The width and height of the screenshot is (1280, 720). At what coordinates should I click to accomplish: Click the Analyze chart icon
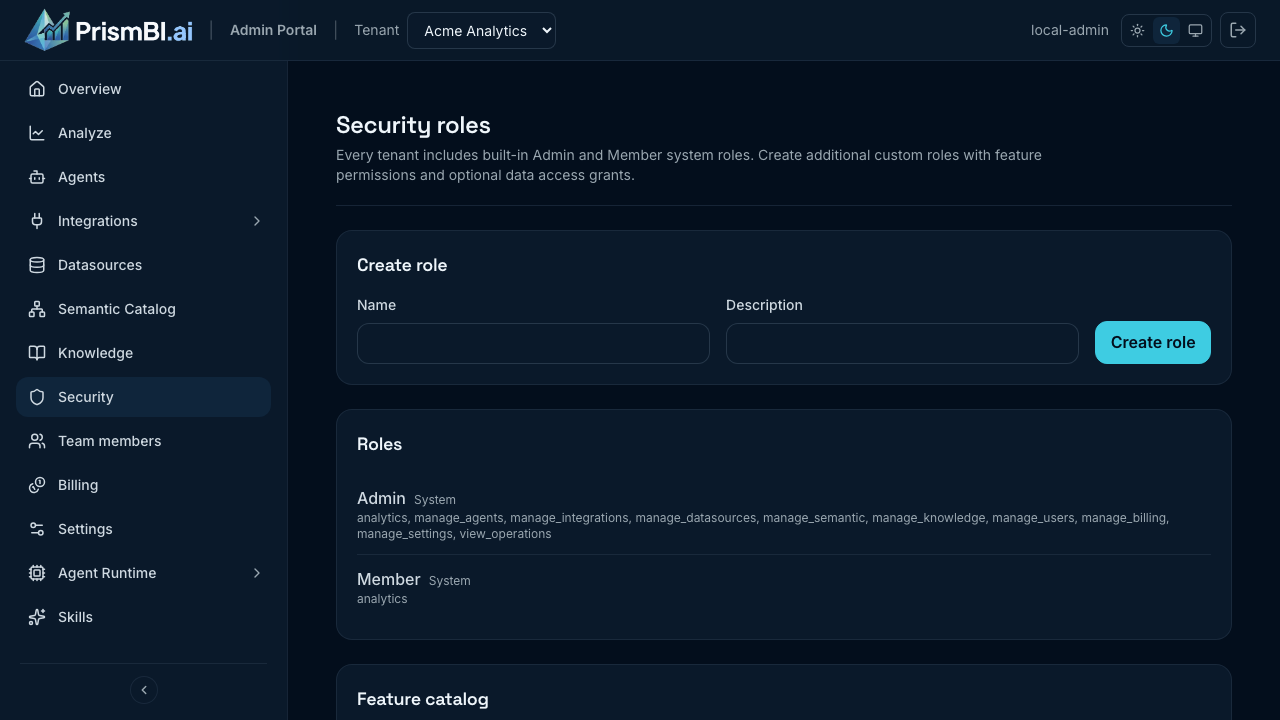tap(37, 133)
